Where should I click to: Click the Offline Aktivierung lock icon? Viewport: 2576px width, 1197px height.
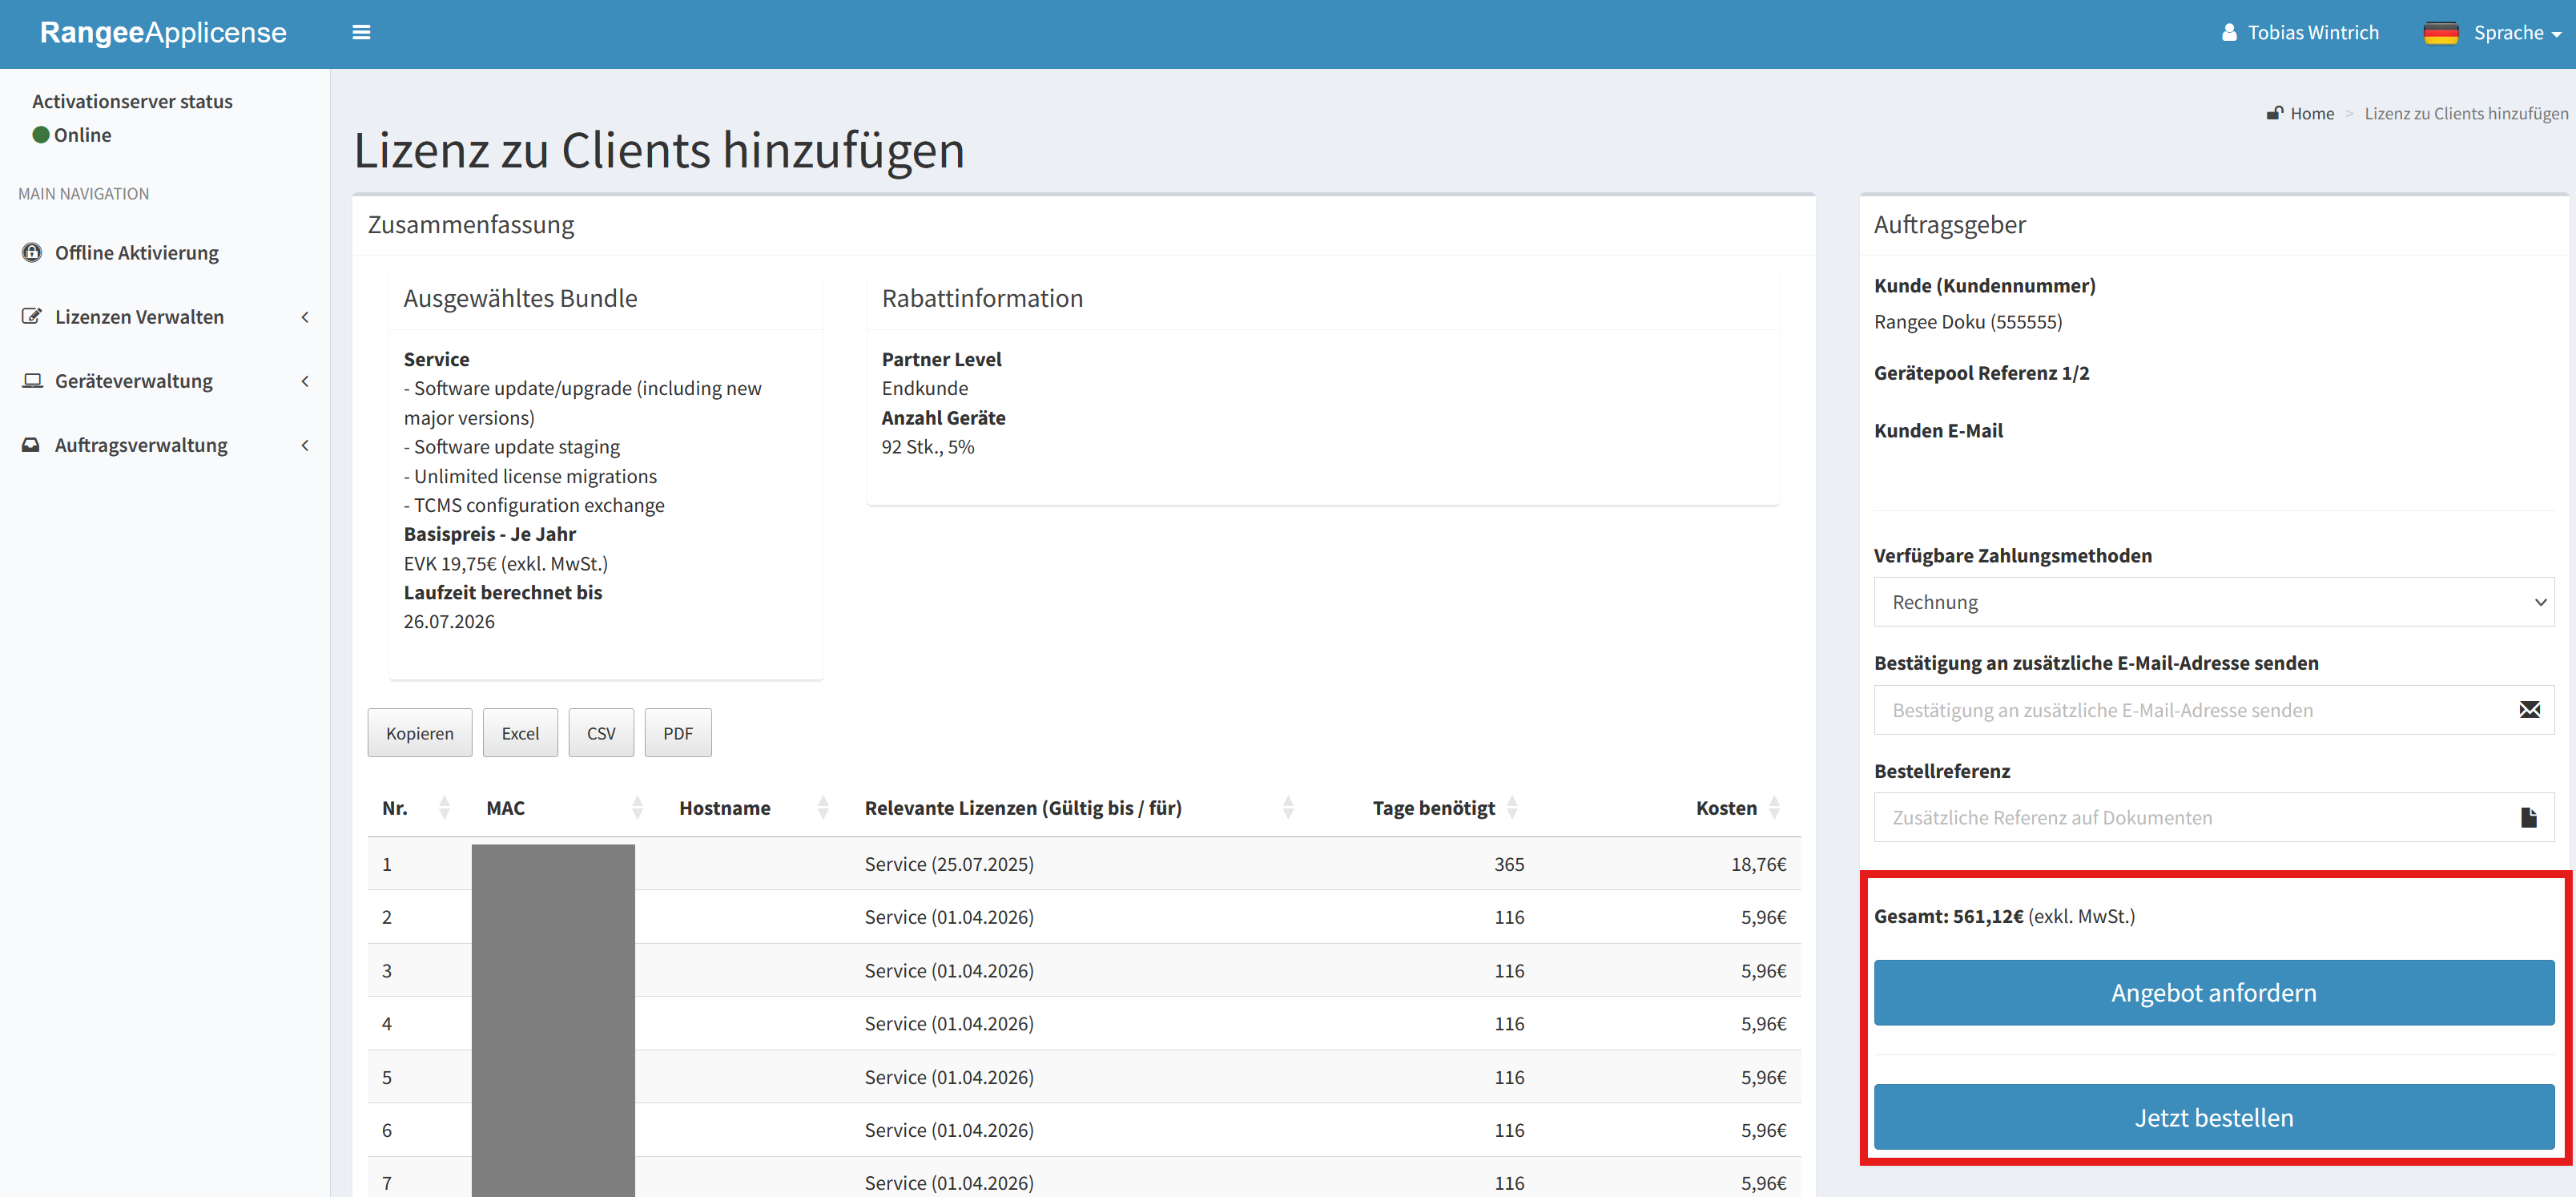(32, 253)
